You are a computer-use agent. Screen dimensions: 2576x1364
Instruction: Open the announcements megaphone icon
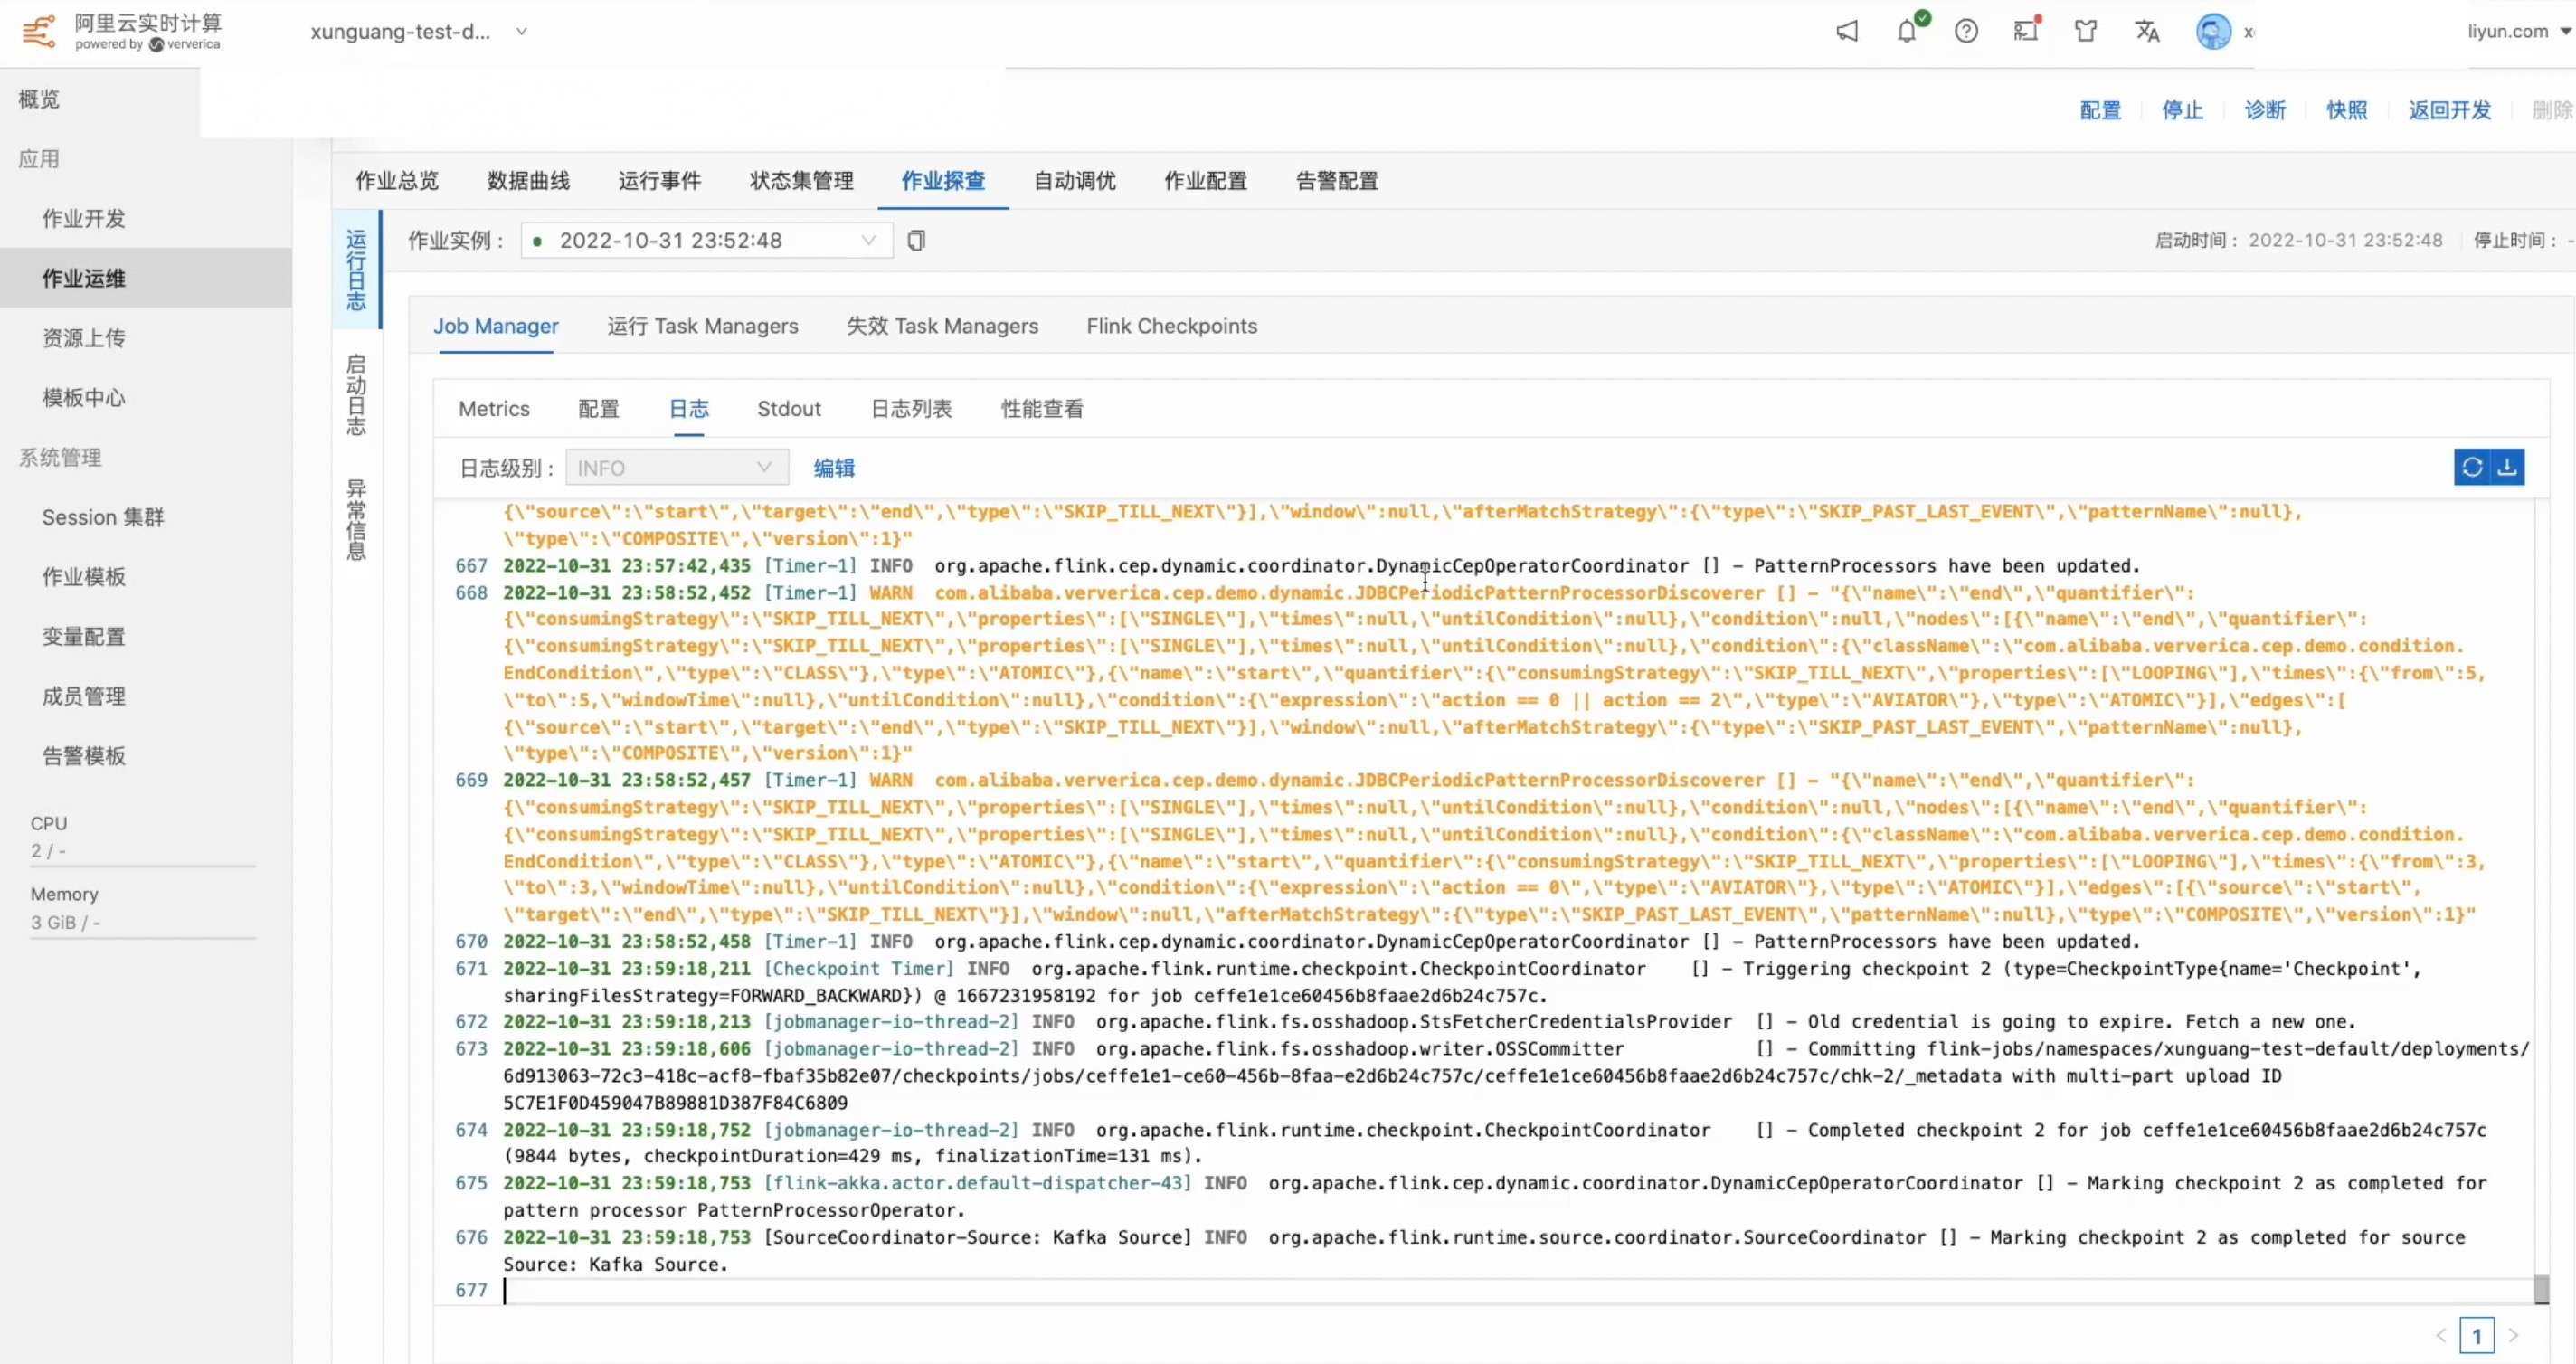click(1845, 31)
